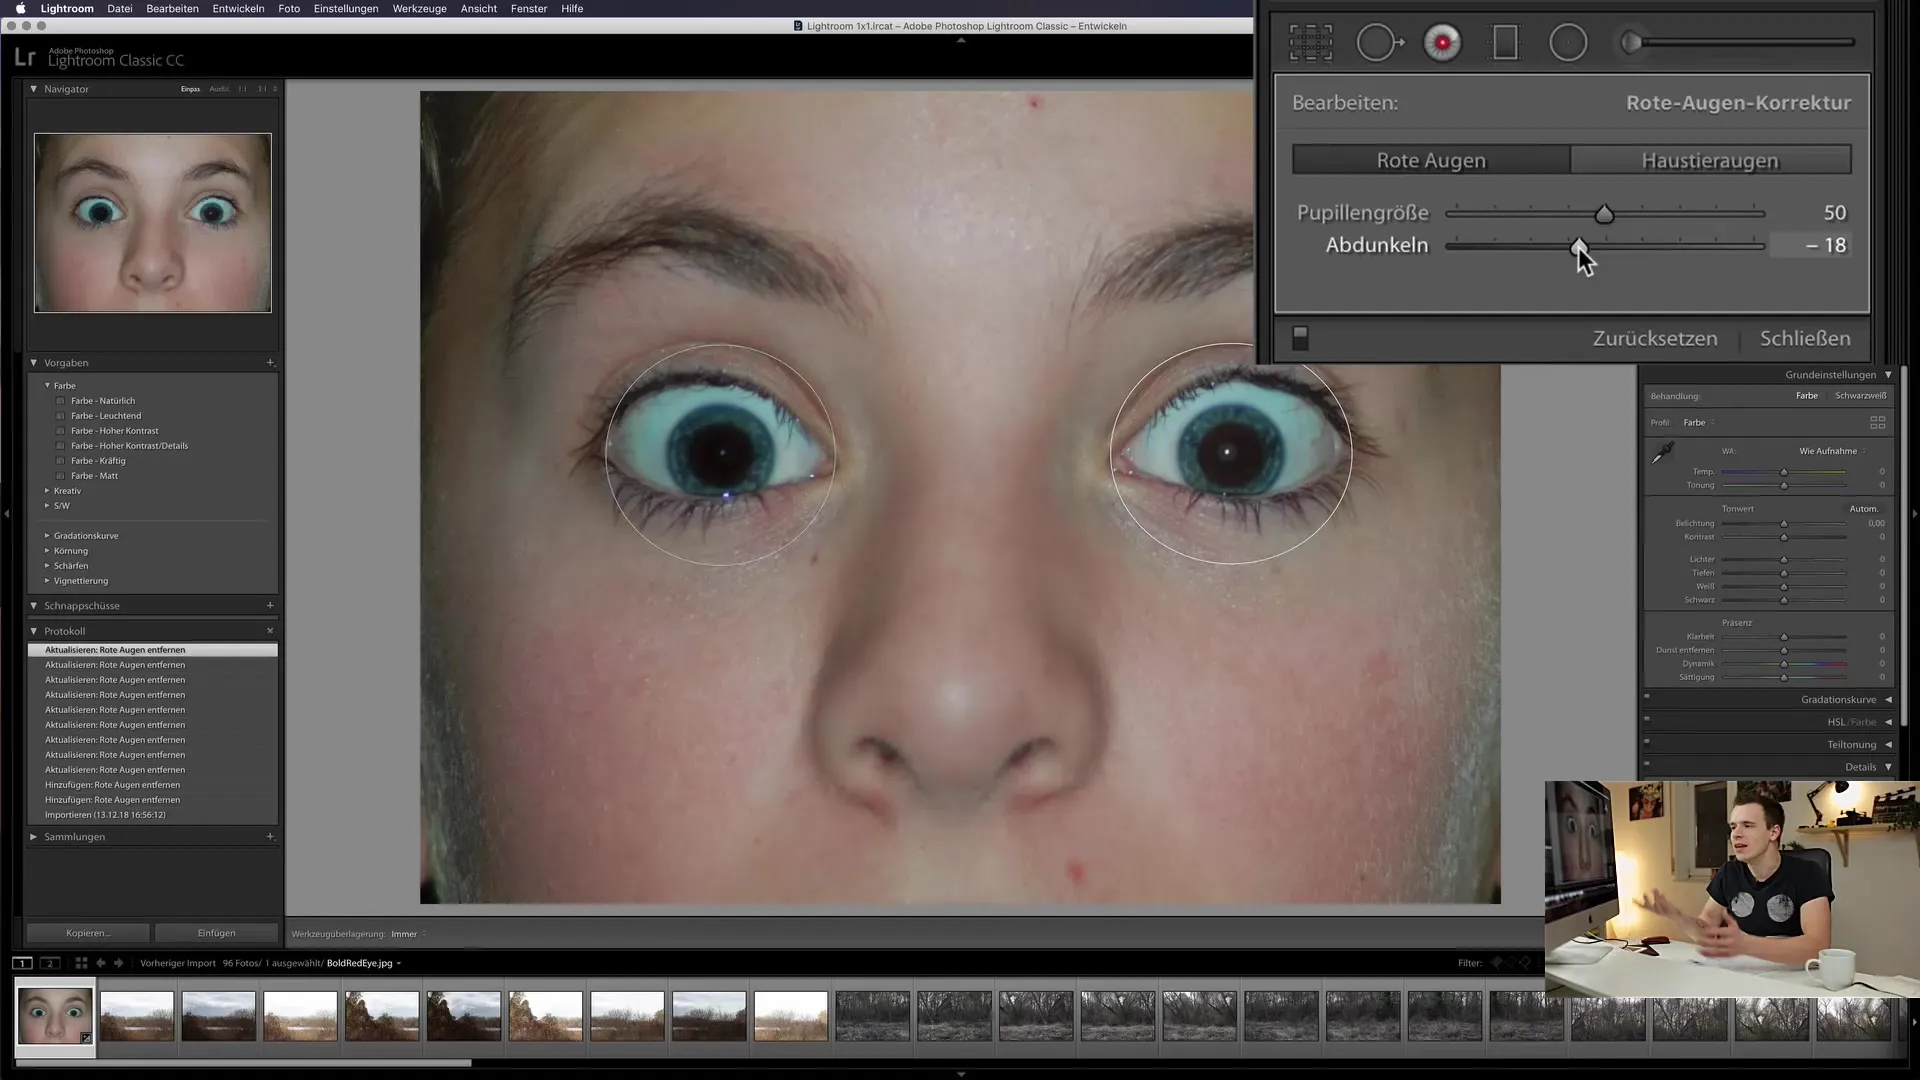This screenshot has width=1920, height=1080.
Task: Apply preset Farbe - Hoher Kontrast
Action: tap(115, 431)
